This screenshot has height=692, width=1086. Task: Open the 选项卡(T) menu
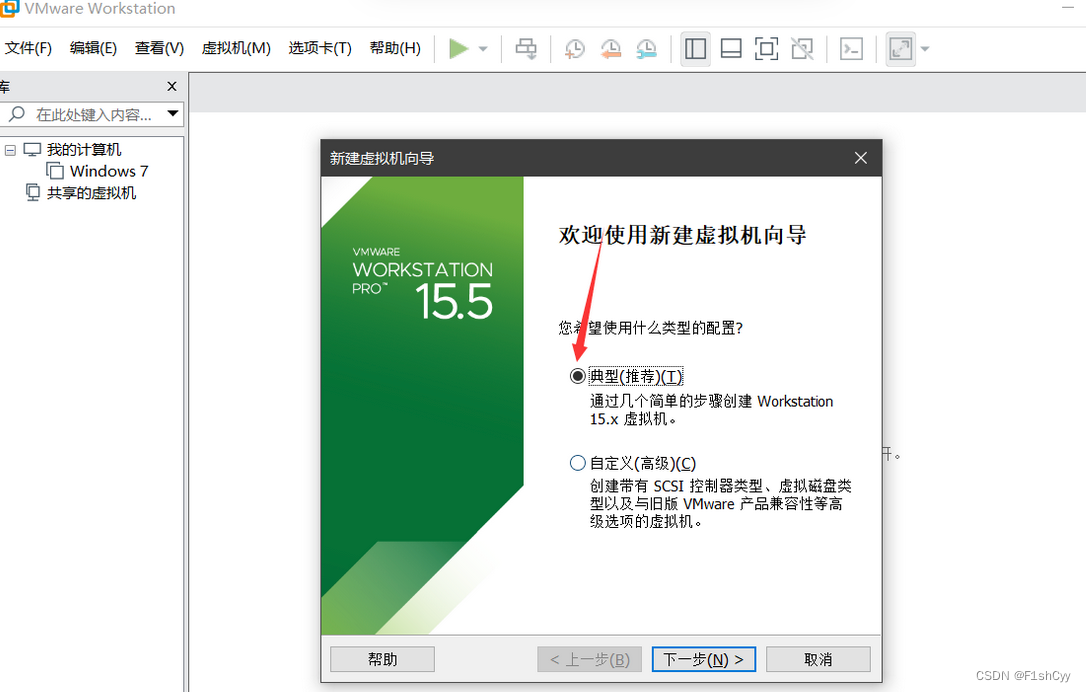tap(320, 48)
